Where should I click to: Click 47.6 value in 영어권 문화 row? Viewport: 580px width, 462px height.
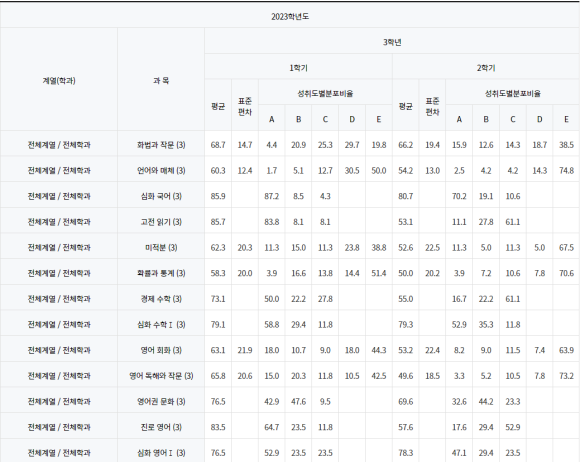coord(298,401)
